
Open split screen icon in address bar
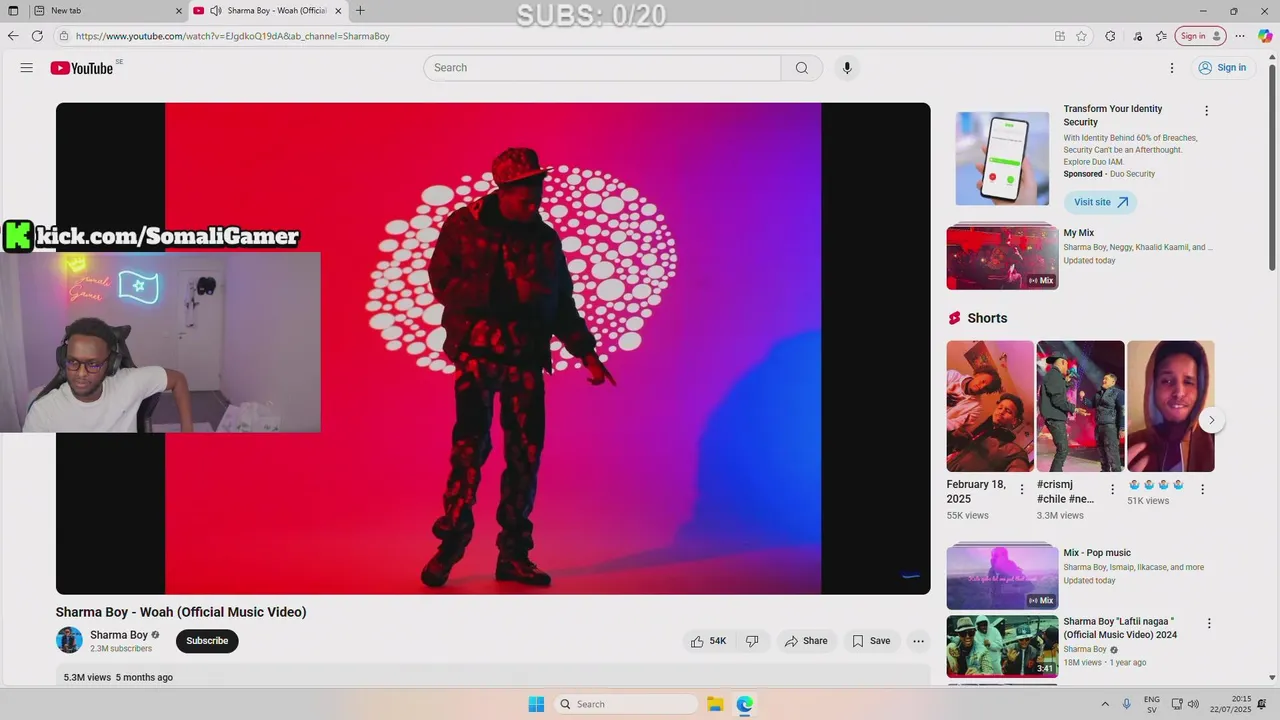tap(1060, 36)
